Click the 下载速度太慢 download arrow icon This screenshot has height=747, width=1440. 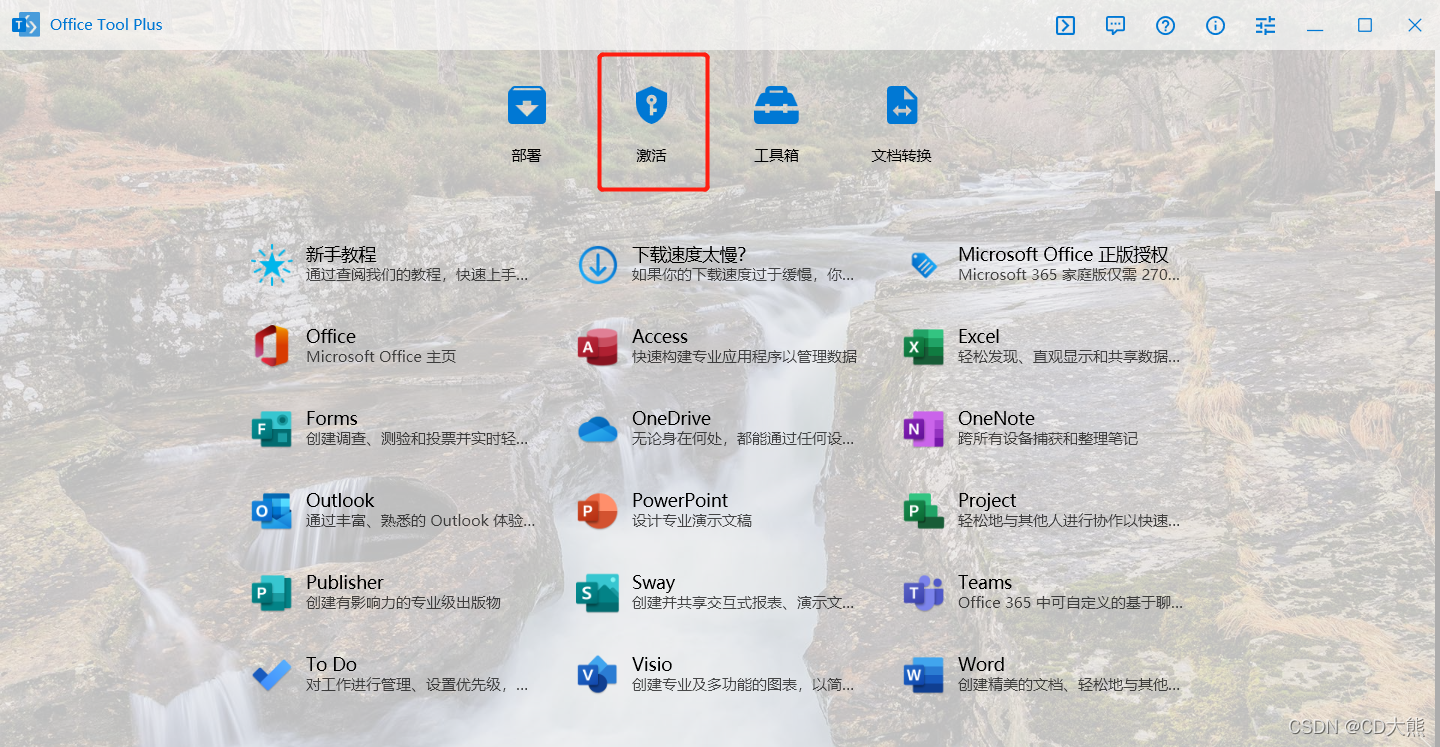(x=598, y=265)
